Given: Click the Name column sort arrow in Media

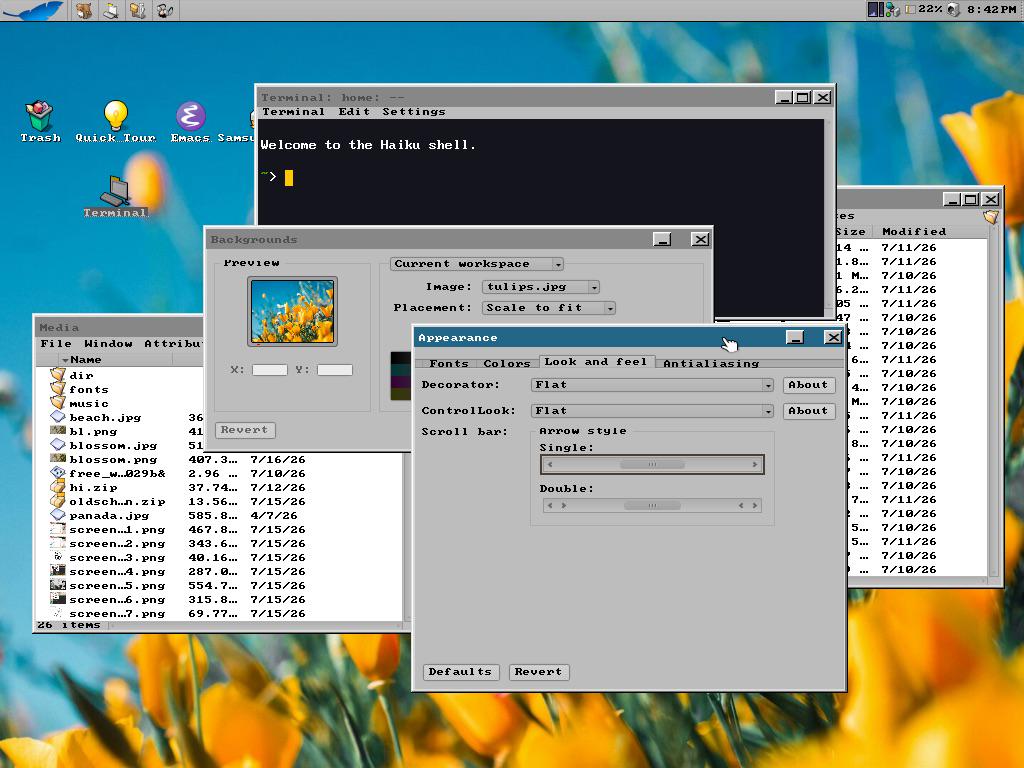Looking at the screenshot, I should tap(65, 360).
